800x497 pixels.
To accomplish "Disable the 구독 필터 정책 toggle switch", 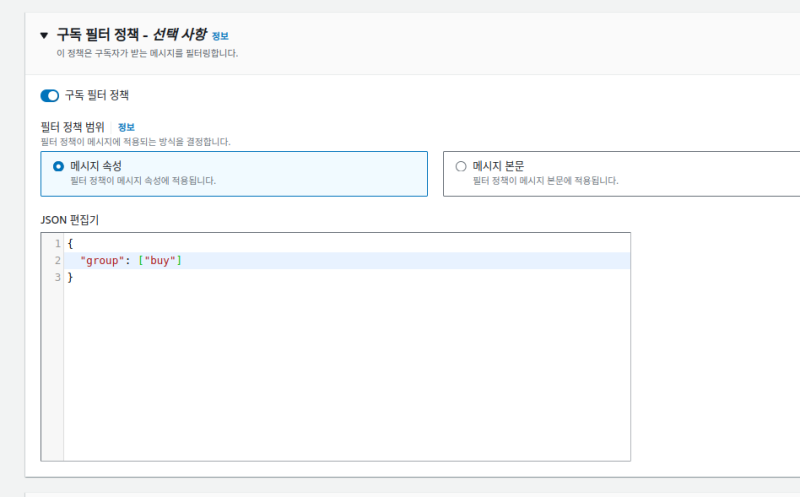I will tap(49, 96).
